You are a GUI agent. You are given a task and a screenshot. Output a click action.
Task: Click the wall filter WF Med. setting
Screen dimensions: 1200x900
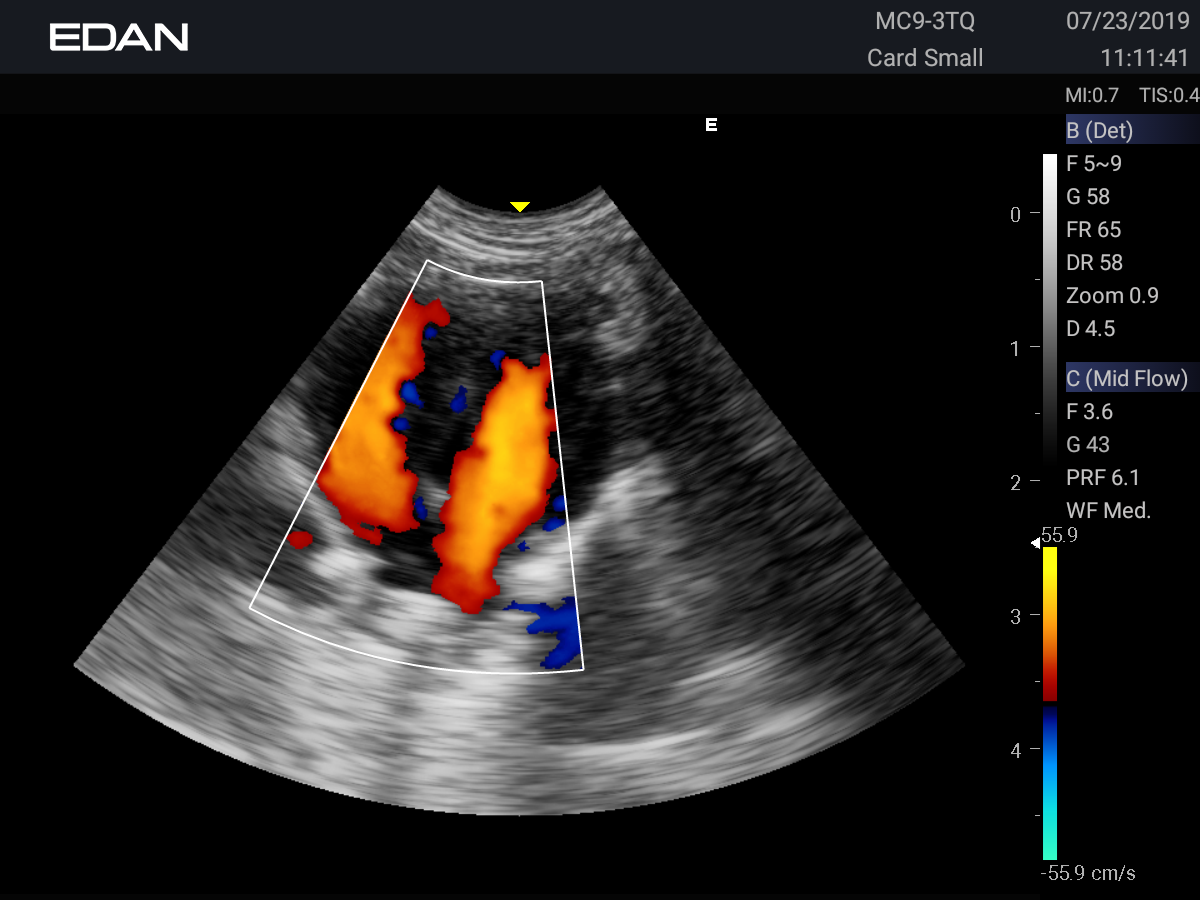click(1108, 510)
